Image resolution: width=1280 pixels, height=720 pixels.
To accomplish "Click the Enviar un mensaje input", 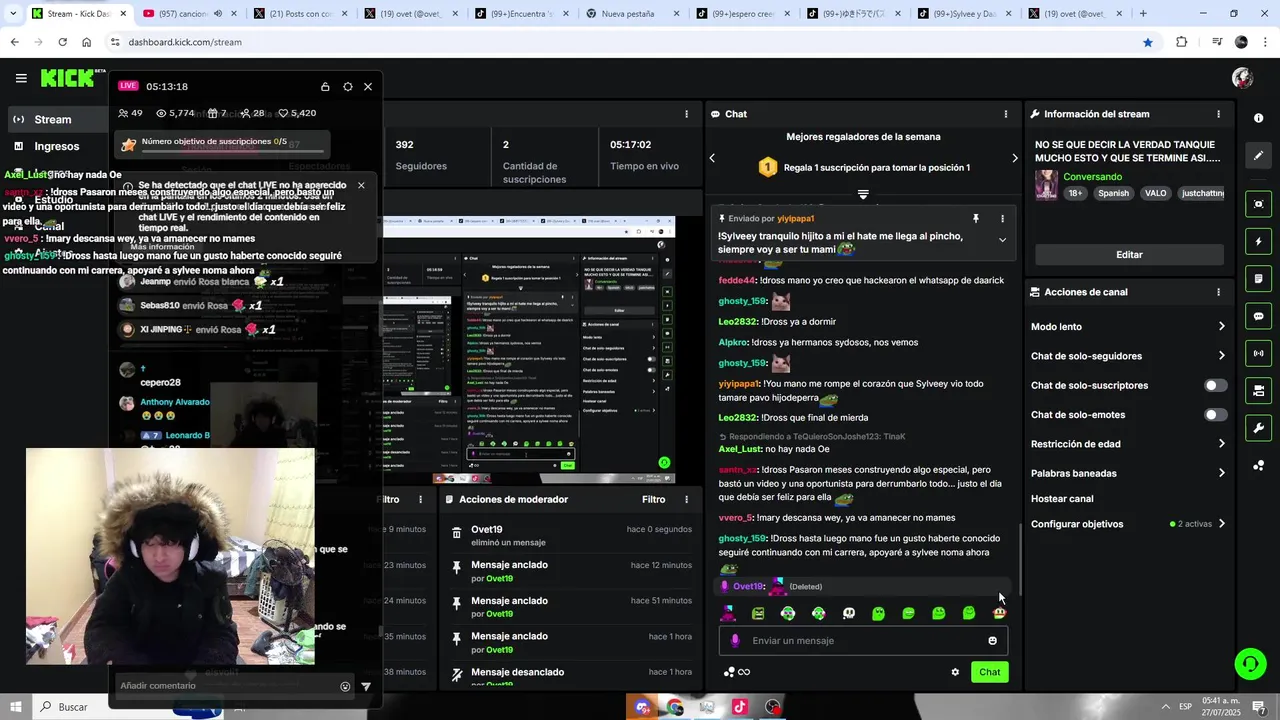I will (863, 641).
